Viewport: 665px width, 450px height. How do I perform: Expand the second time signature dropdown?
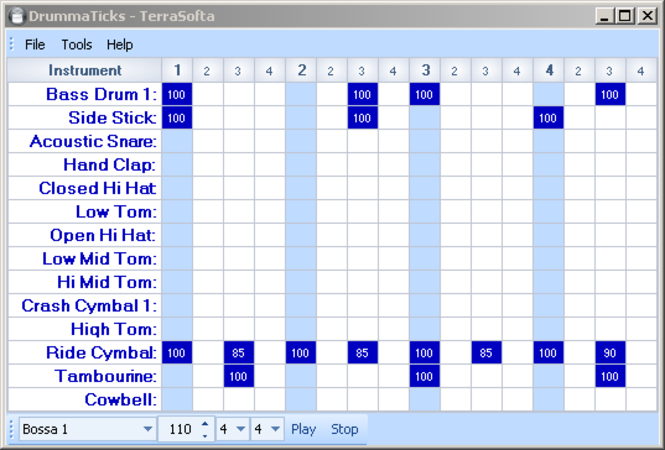click(x=275, y=429)
